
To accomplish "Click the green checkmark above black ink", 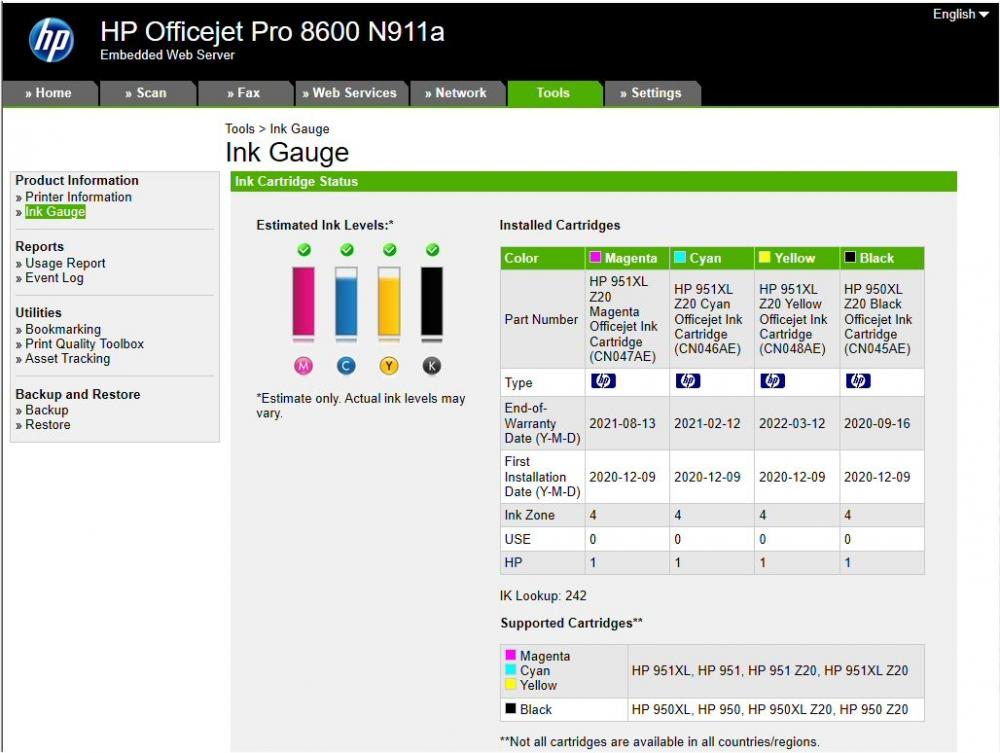I will 432,249.
